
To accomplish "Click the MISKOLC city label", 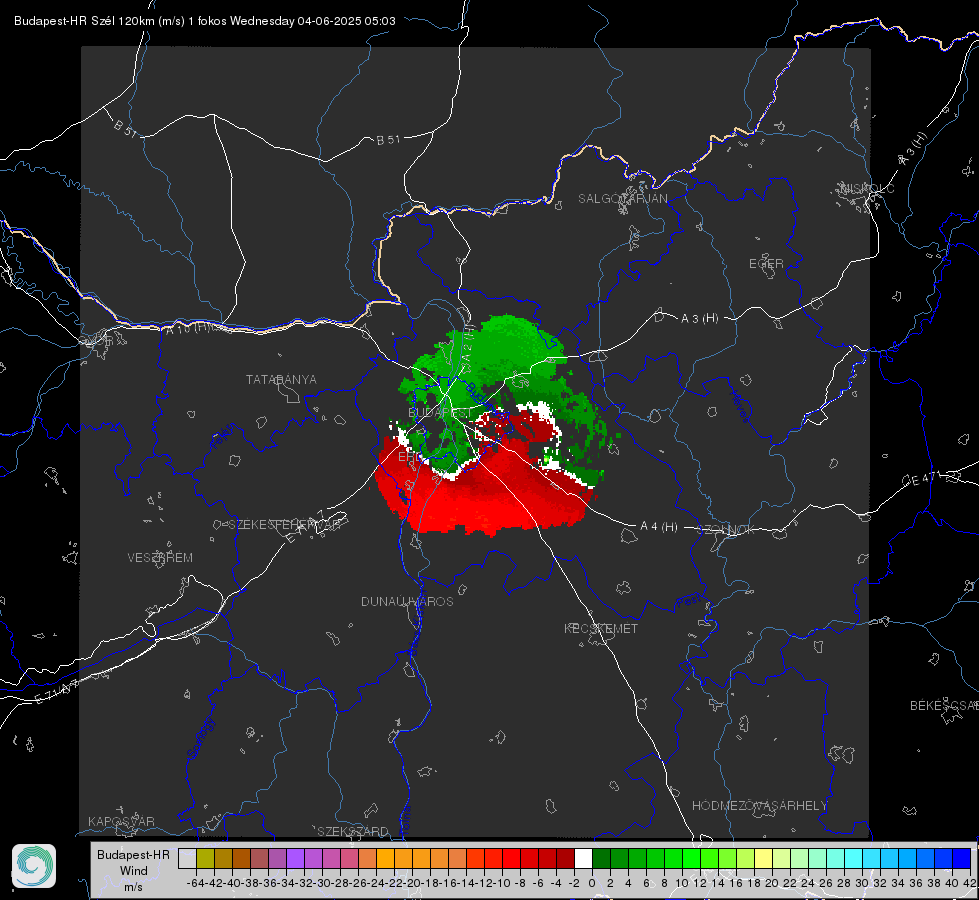I will (867, 188).
